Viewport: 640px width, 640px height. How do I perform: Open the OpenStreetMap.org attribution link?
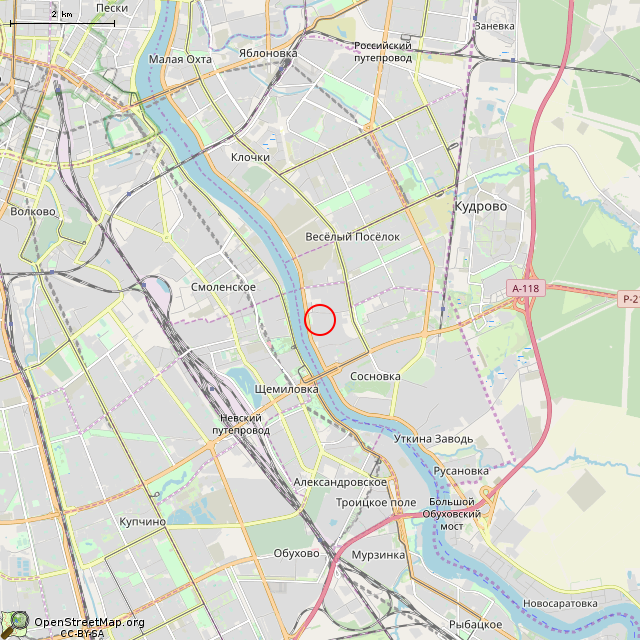[x=89, y=622]
